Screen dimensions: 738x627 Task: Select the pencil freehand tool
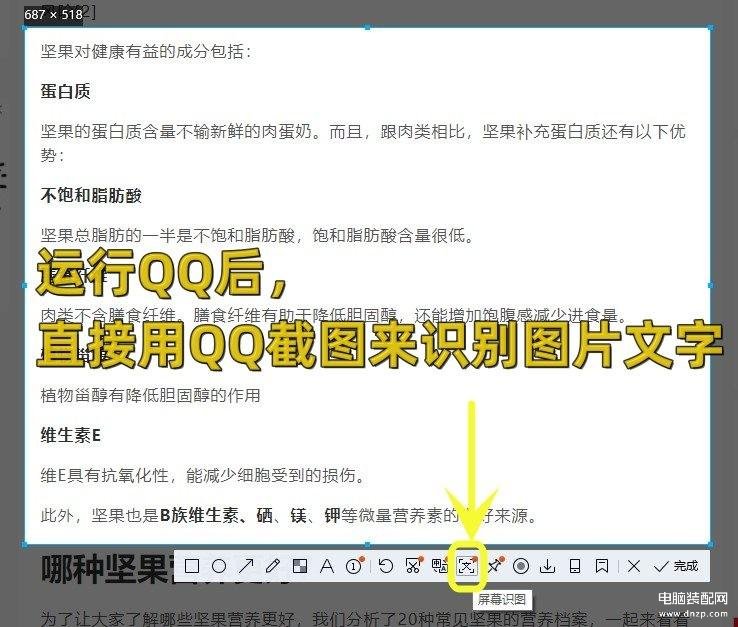click(x=273, y=566)
